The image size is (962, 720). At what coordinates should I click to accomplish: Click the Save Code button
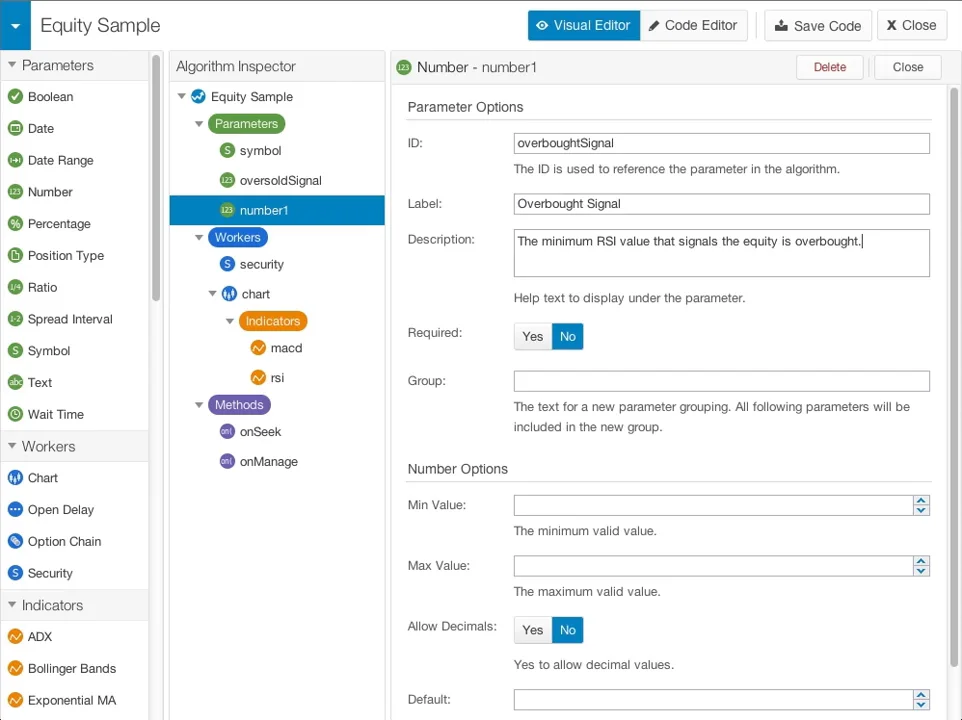818,26
